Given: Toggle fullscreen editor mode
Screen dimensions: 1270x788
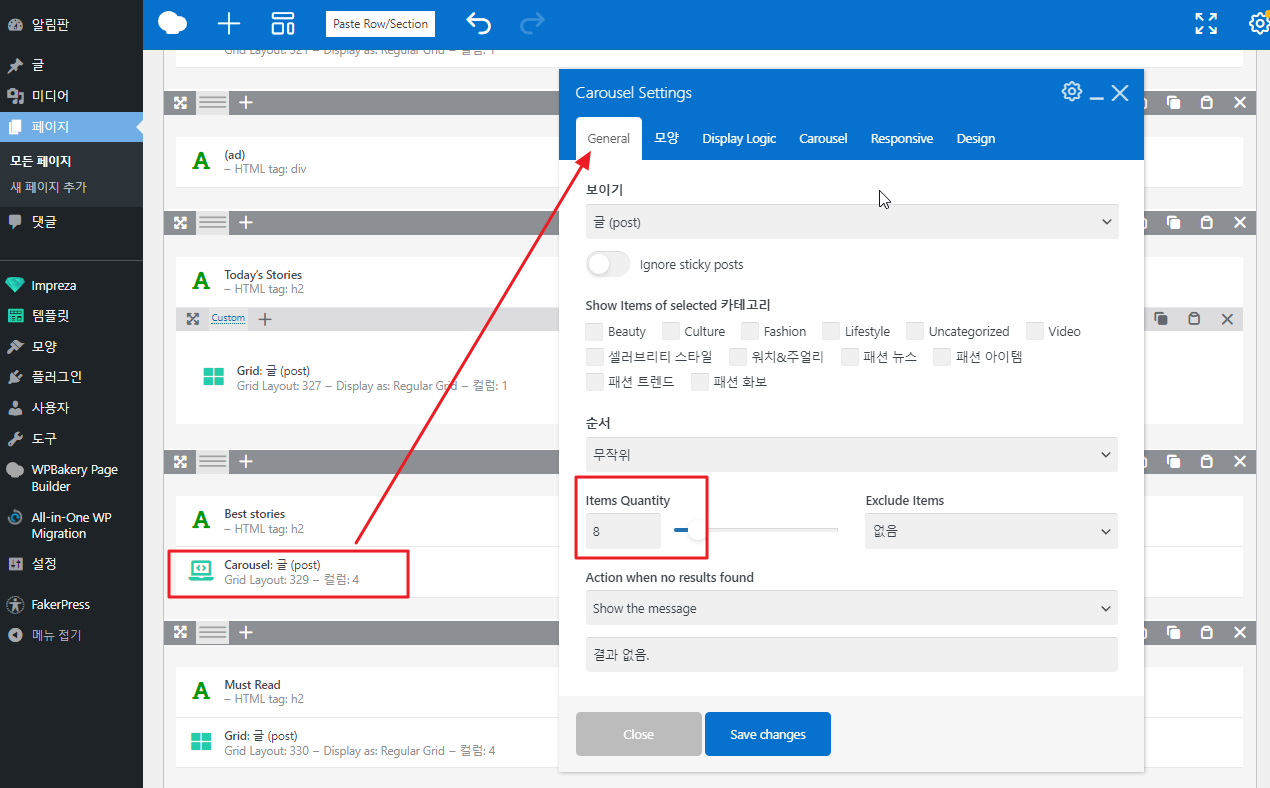Looking at the screenshot, I should (x=1206, y=23).
